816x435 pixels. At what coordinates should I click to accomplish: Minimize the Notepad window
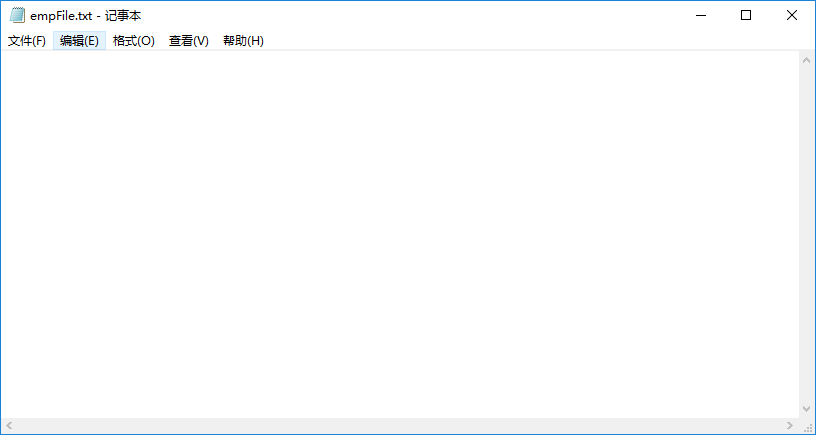point(700,16)
